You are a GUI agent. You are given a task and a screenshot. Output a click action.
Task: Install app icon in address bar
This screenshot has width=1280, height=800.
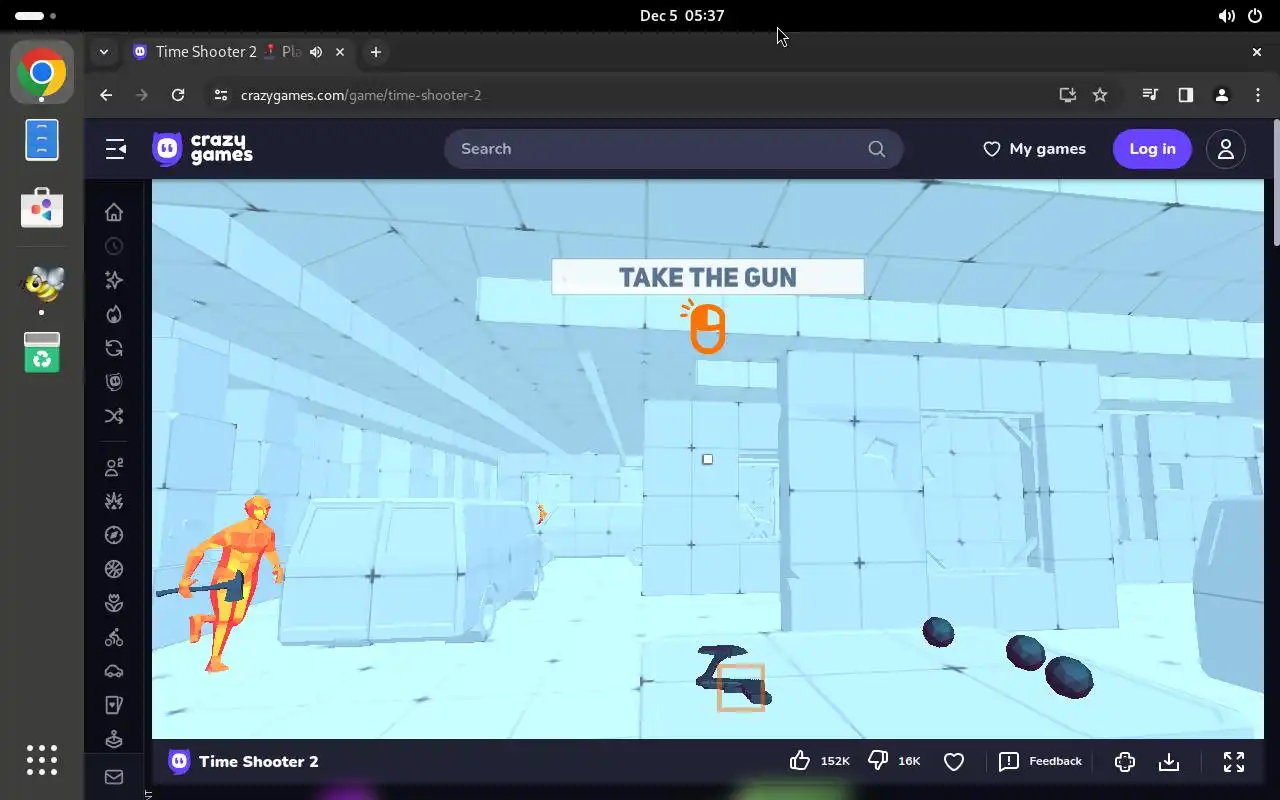[x=1068, y=95]
